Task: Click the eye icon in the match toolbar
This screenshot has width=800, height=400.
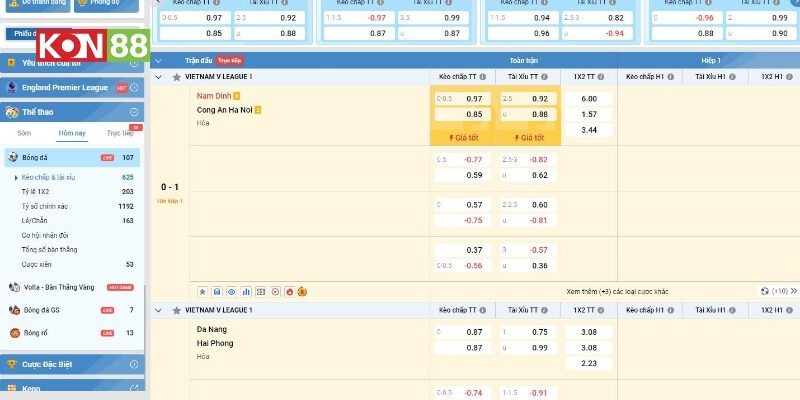Action: pos(232,291)
